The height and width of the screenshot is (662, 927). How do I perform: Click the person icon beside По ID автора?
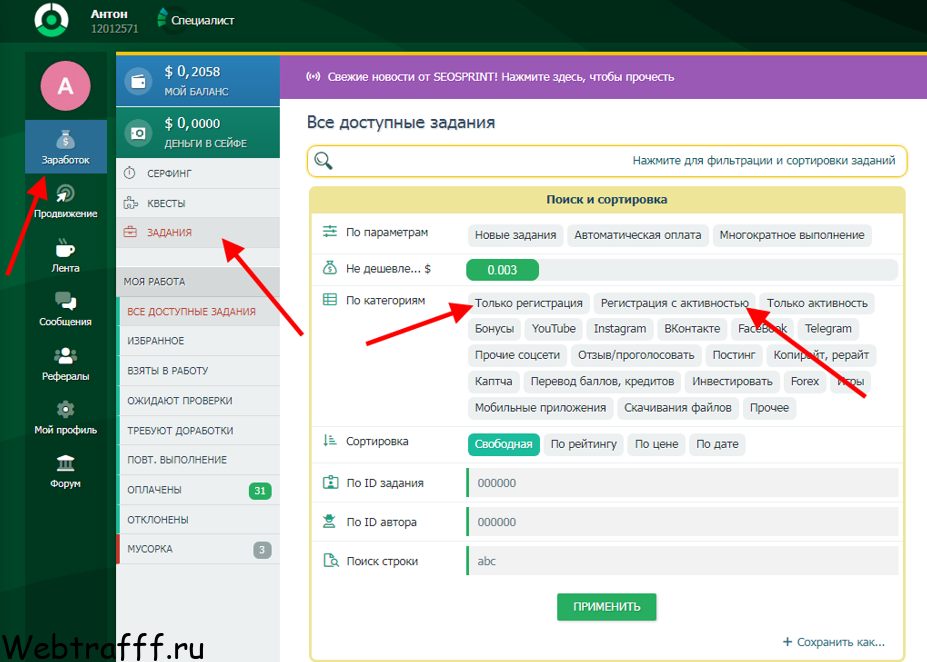[329, 521]
